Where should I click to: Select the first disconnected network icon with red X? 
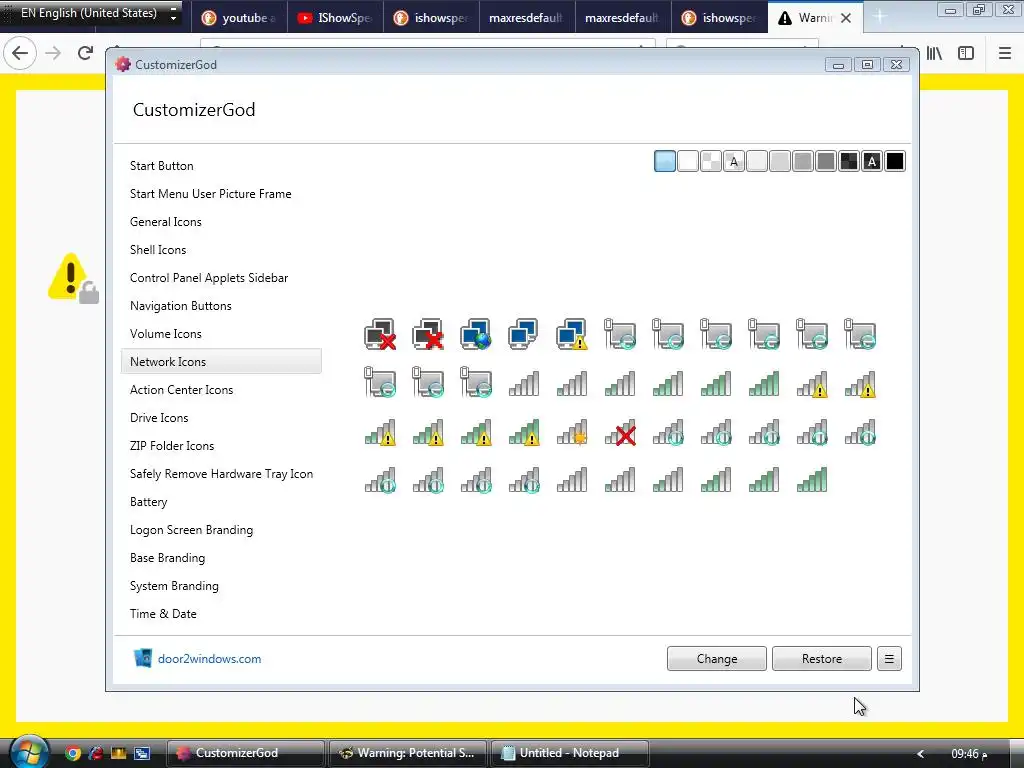coord(380,334)
